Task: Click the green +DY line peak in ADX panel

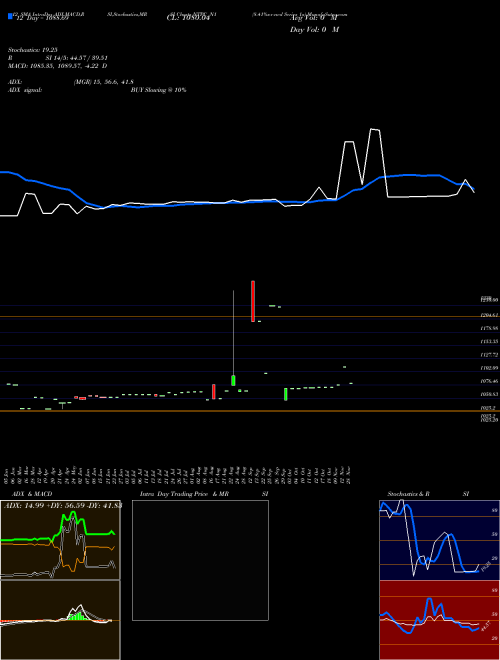Action: [x=73, y=514]
